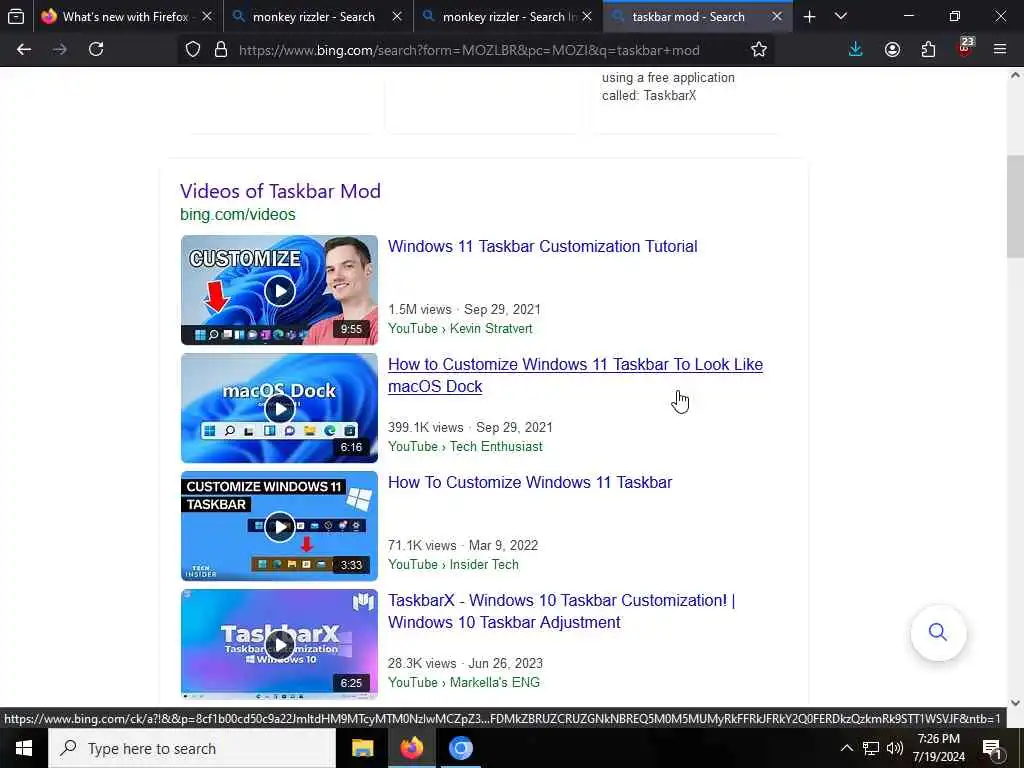This screenshot has height=768, width=1024.
Task: Click the blue circular app on the taskbar
Action: point(460,748)
